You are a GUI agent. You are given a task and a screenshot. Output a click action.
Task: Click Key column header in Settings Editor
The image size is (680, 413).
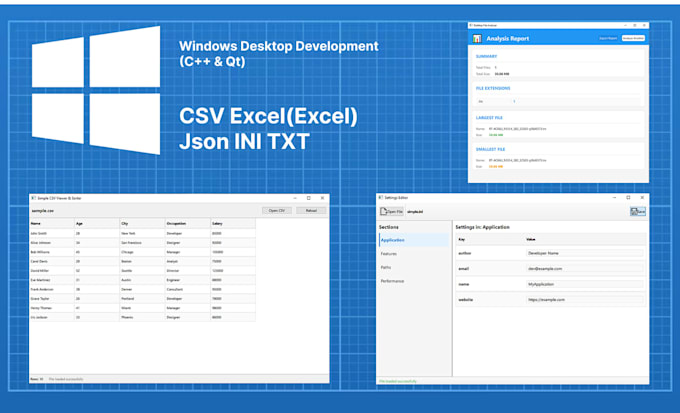click(x=461, y=239)
